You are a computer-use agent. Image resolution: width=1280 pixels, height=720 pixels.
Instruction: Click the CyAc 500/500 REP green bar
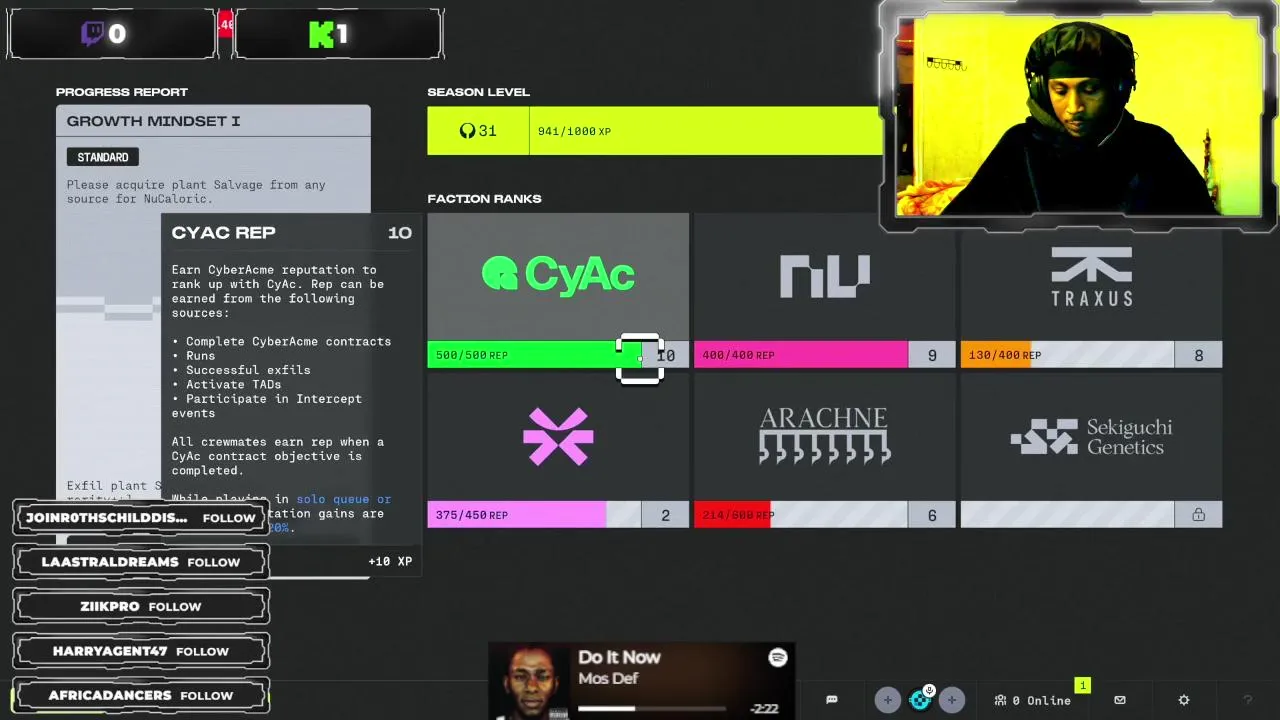click(534, 355)
